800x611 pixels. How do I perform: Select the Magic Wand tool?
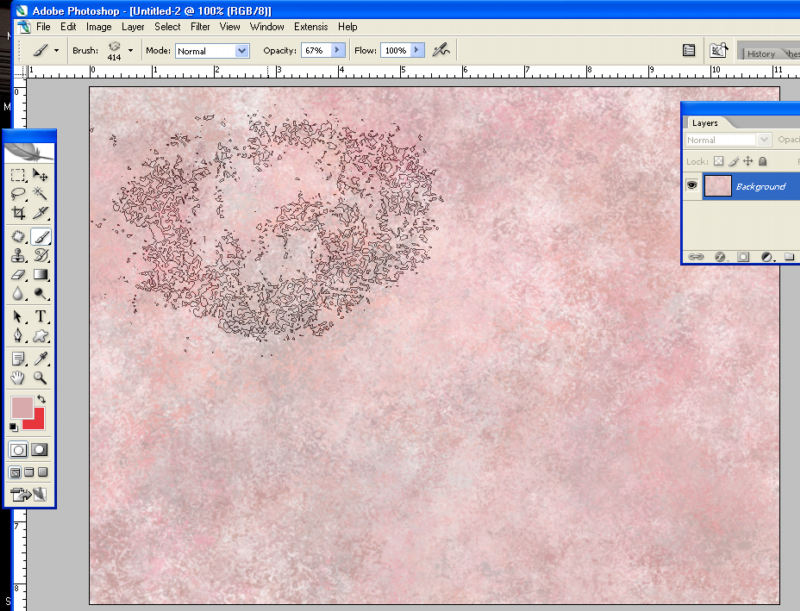(x=40, y=194)
